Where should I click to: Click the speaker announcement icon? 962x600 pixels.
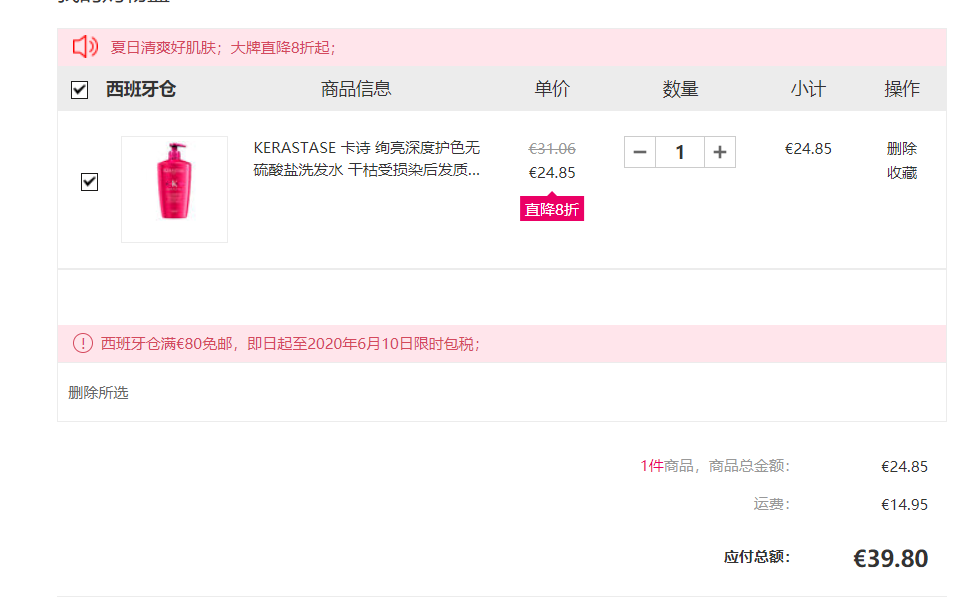[85, 47]
